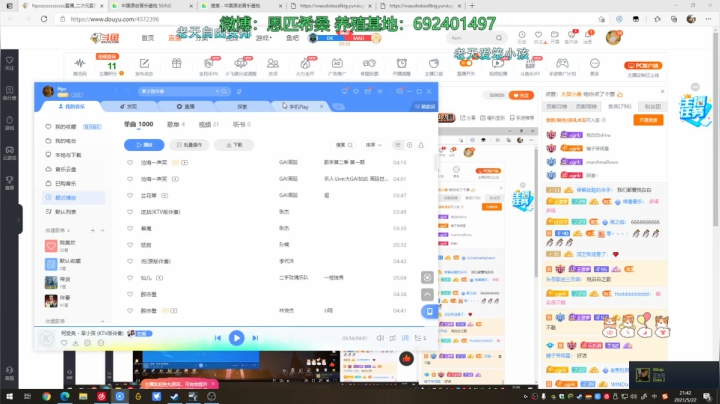Image resolution: width=720 pixels, height=404 pixels.
Task: Open the 听书 0 sub-tab
Action: tap(242, 124)
